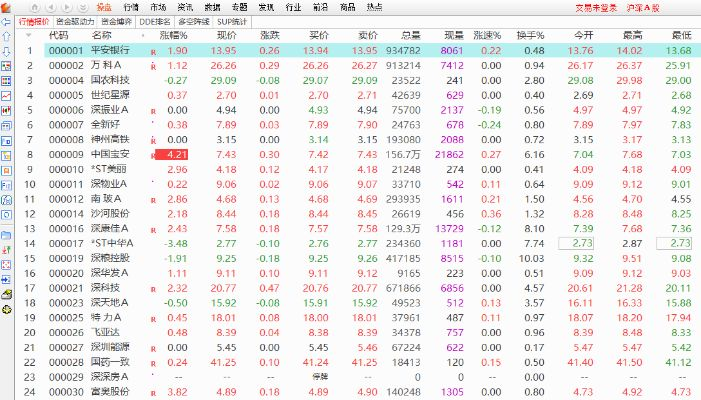Open the line chart sidebar icon
701x400 pixels.
(7, 93)
